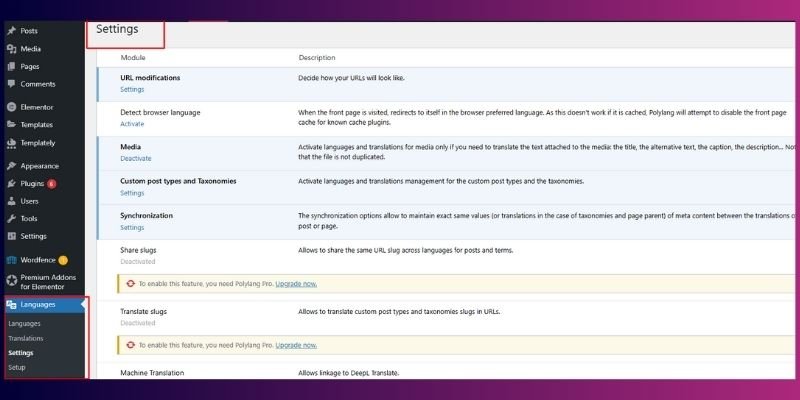800x400 pixels.
Task: Click the Appearance paintbrush icon
Action: pyautogui.click(x=12, y=166)
